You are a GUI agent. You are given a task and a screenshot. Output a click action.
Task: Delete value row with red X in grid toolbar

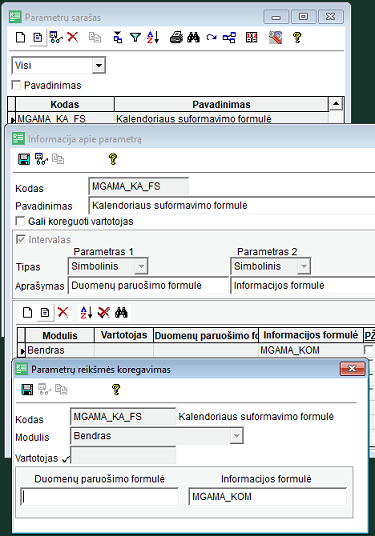click(x=63, y=312)
